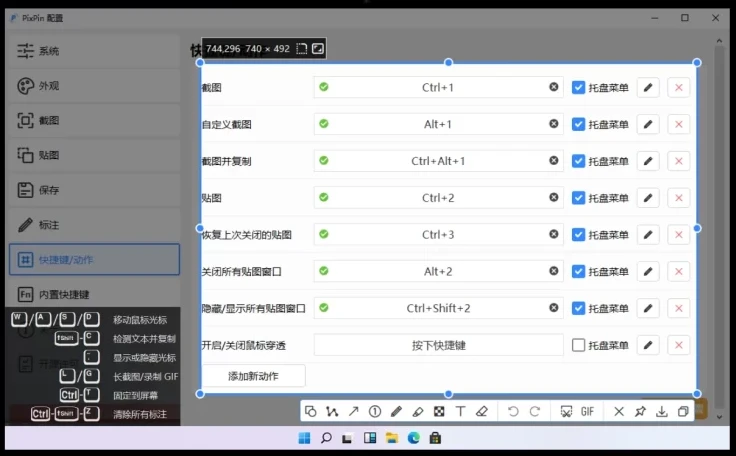Pin the screenshot to the screen
This screenshot has width=736, height=456.
coord(640,412)
